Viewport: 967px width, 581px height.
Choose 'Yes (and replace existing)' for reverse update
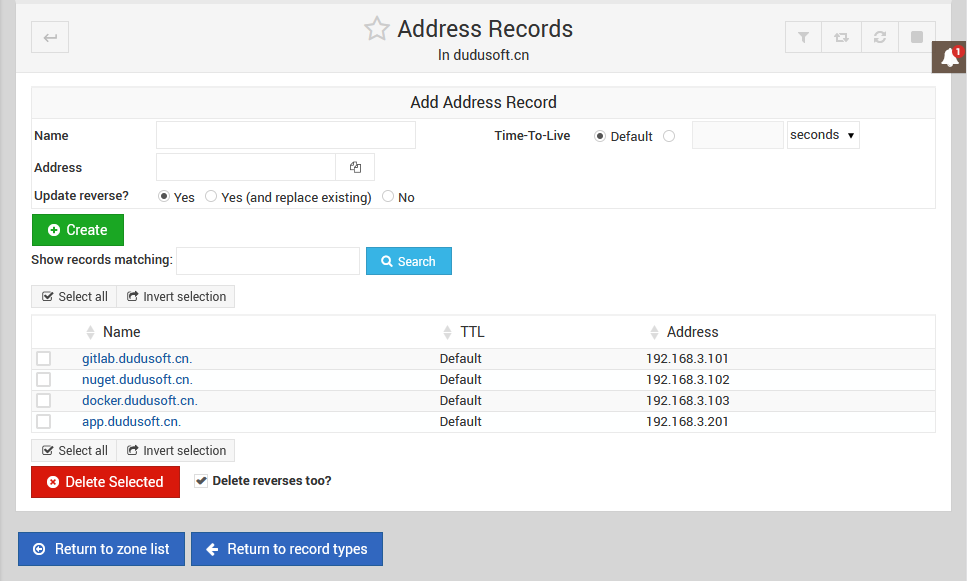[211, 197]
